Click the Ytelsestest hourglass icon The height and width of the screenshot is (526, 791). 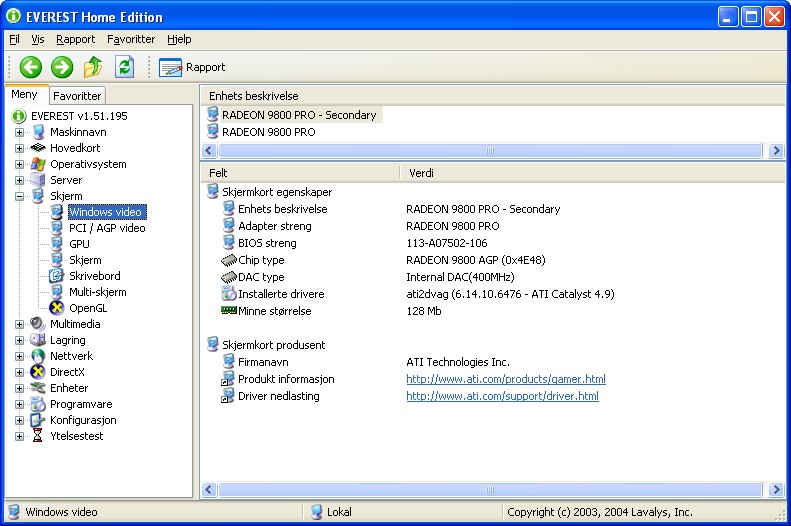point(38,436)
